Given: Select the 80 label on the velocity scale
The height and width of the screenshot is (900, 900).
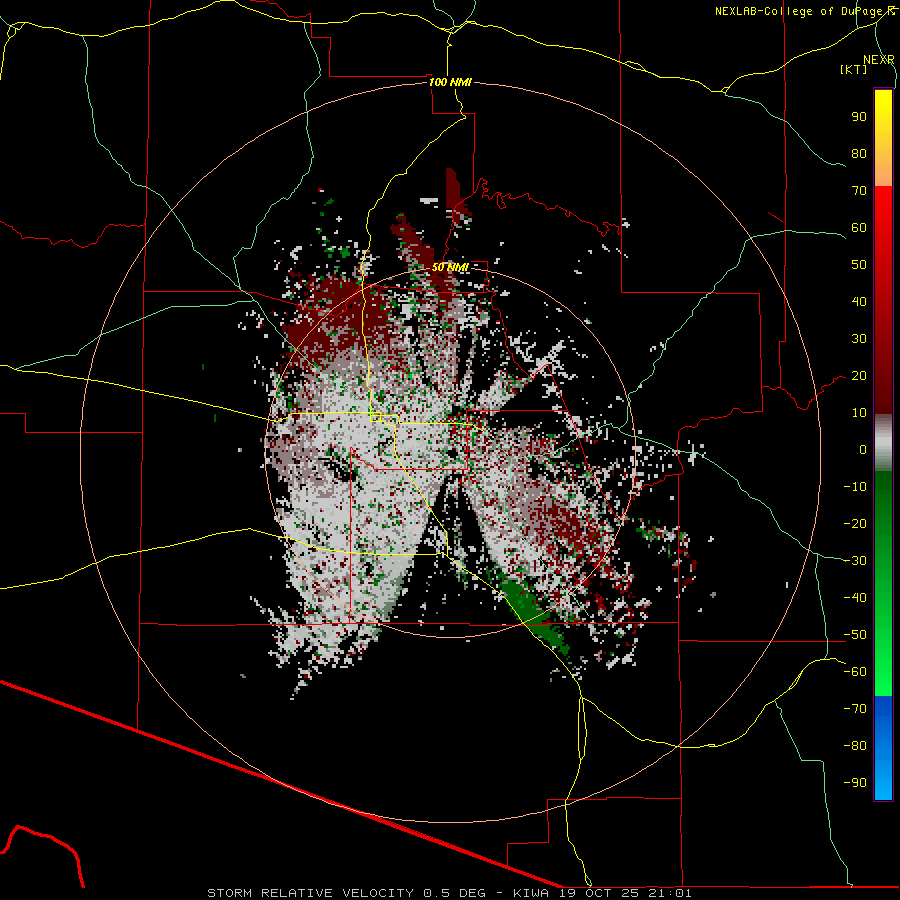Looking at the screenshot, I should 859,154.
